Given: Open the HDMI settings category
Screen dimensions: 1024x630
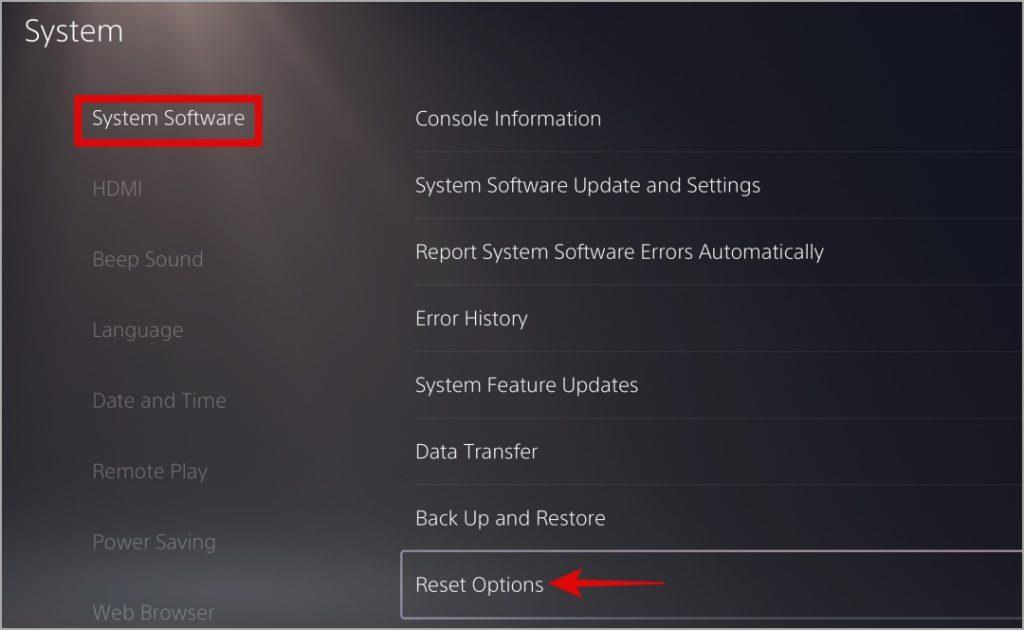Looking at the screenshot, I should point(117,189).
